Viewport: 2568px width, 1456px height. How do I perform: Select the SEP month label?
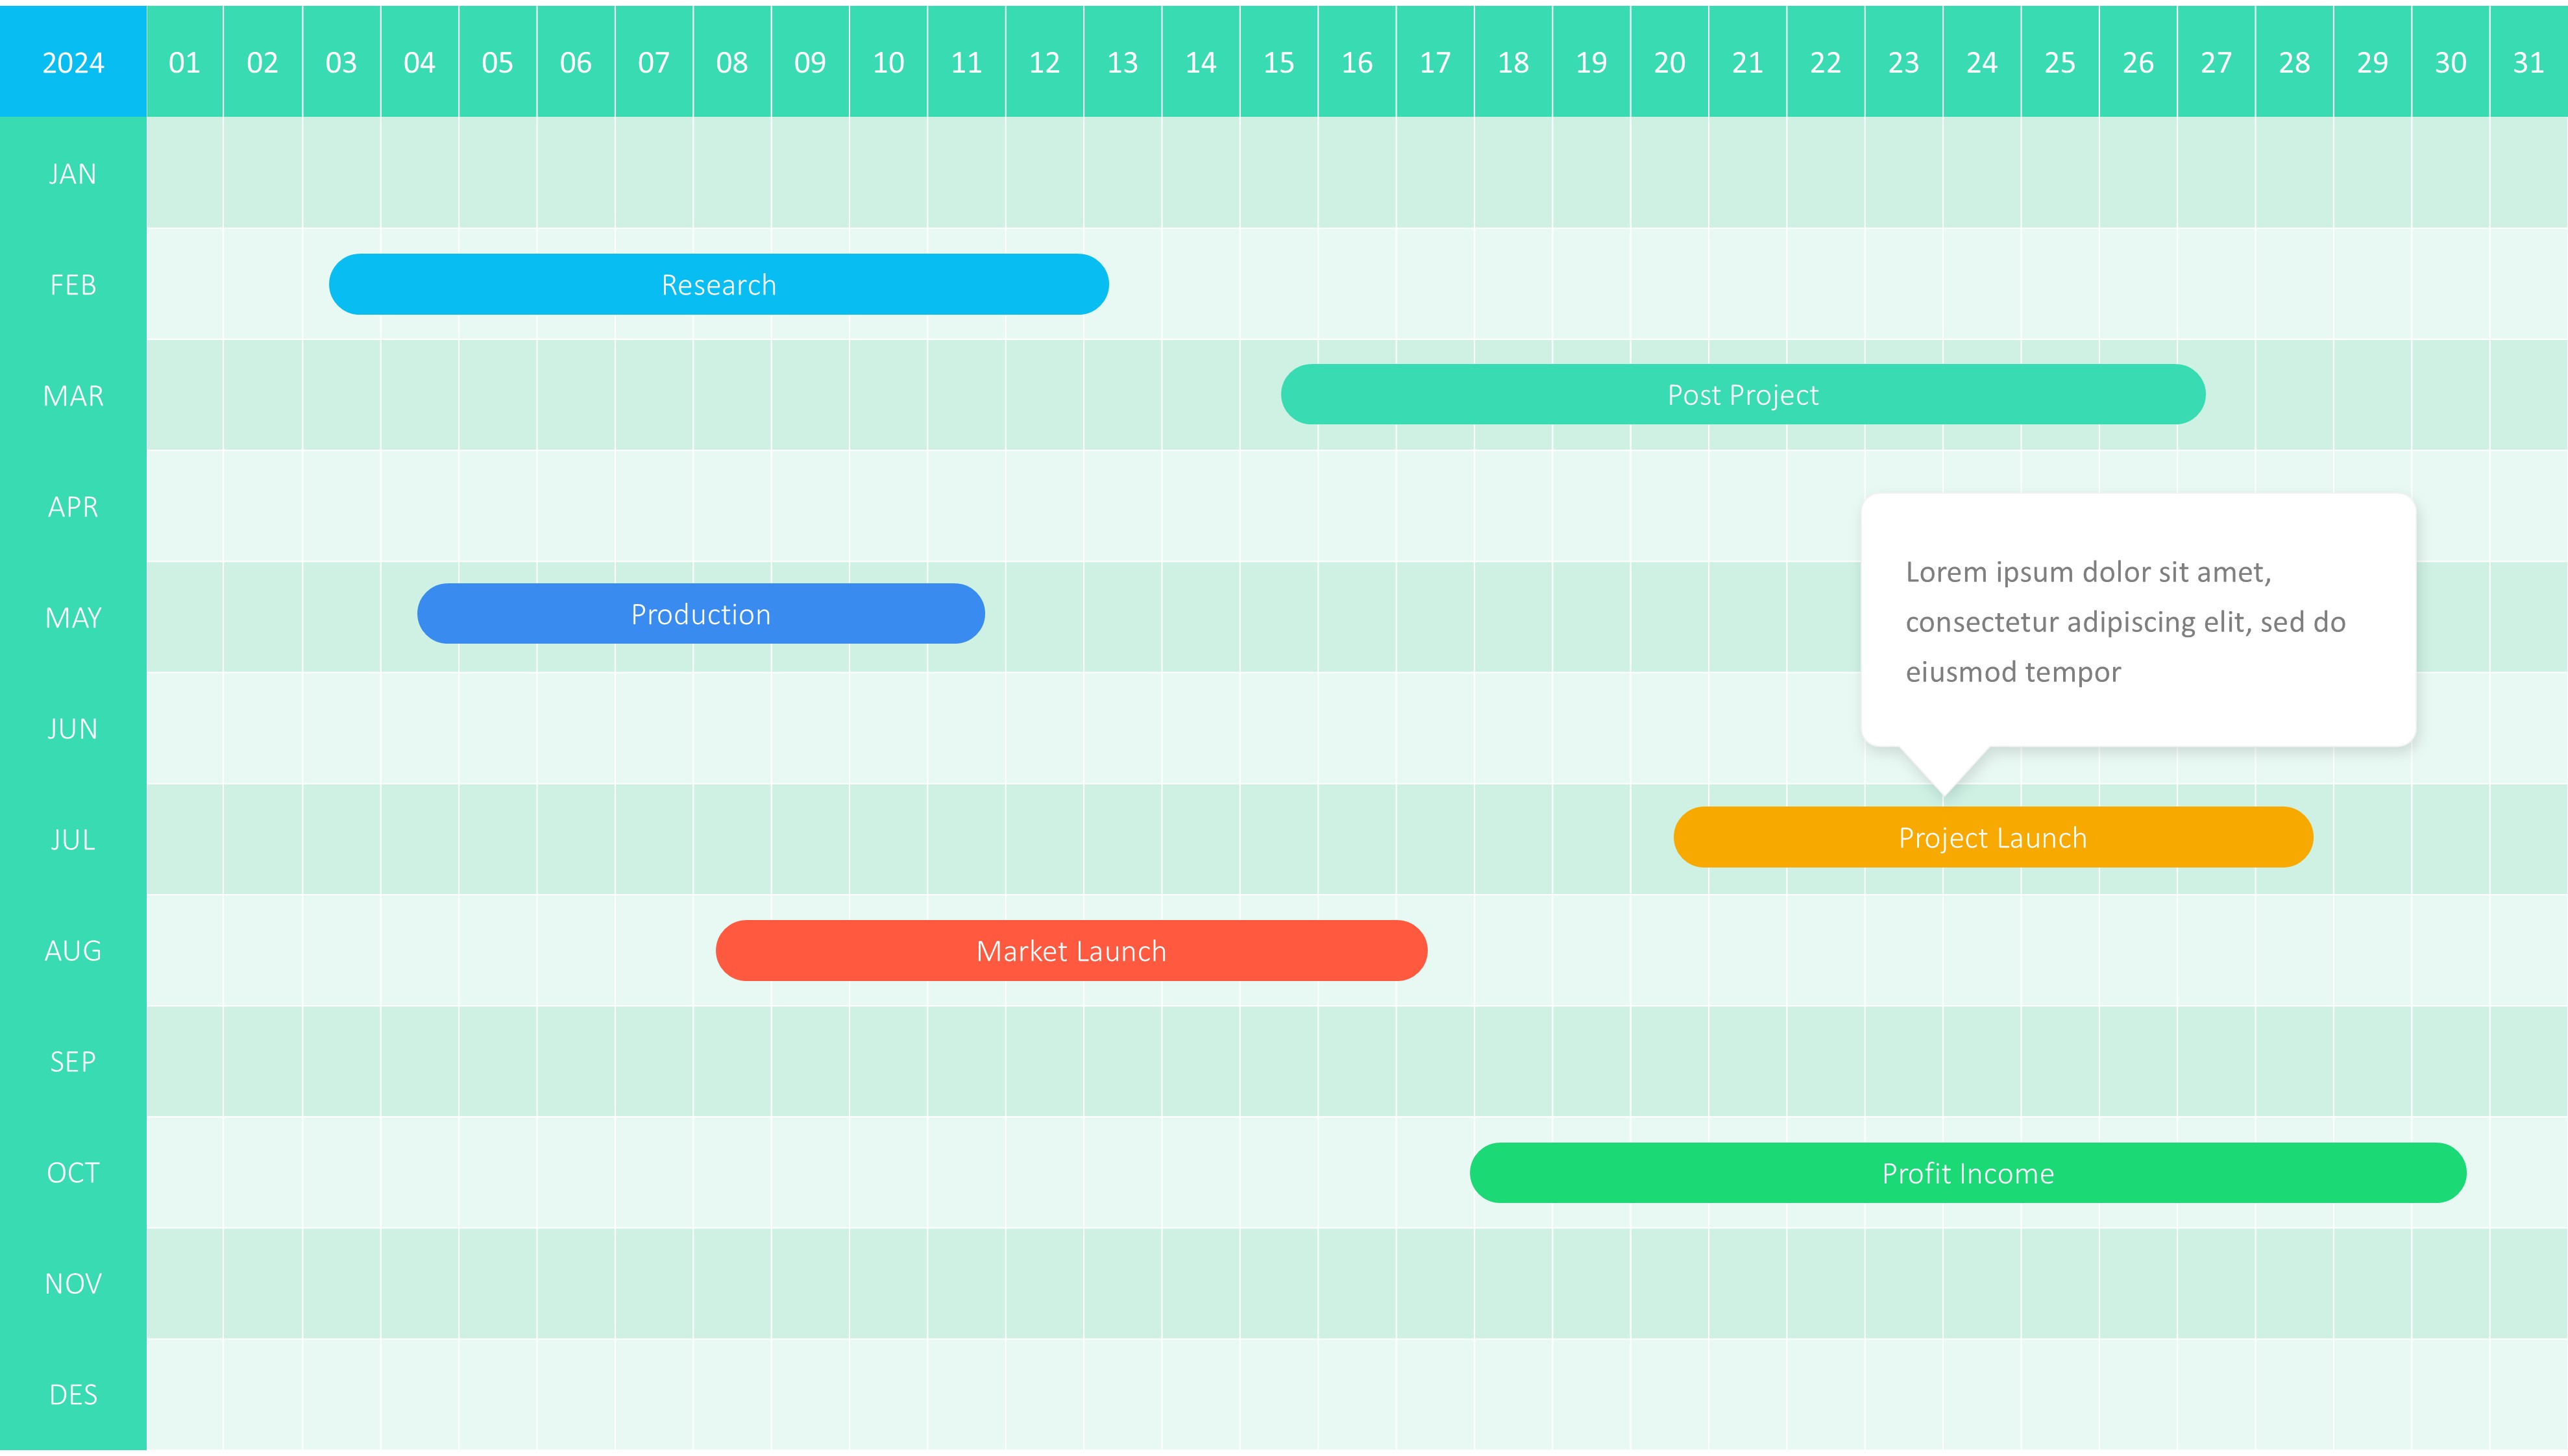click(x=73, y=1062)
